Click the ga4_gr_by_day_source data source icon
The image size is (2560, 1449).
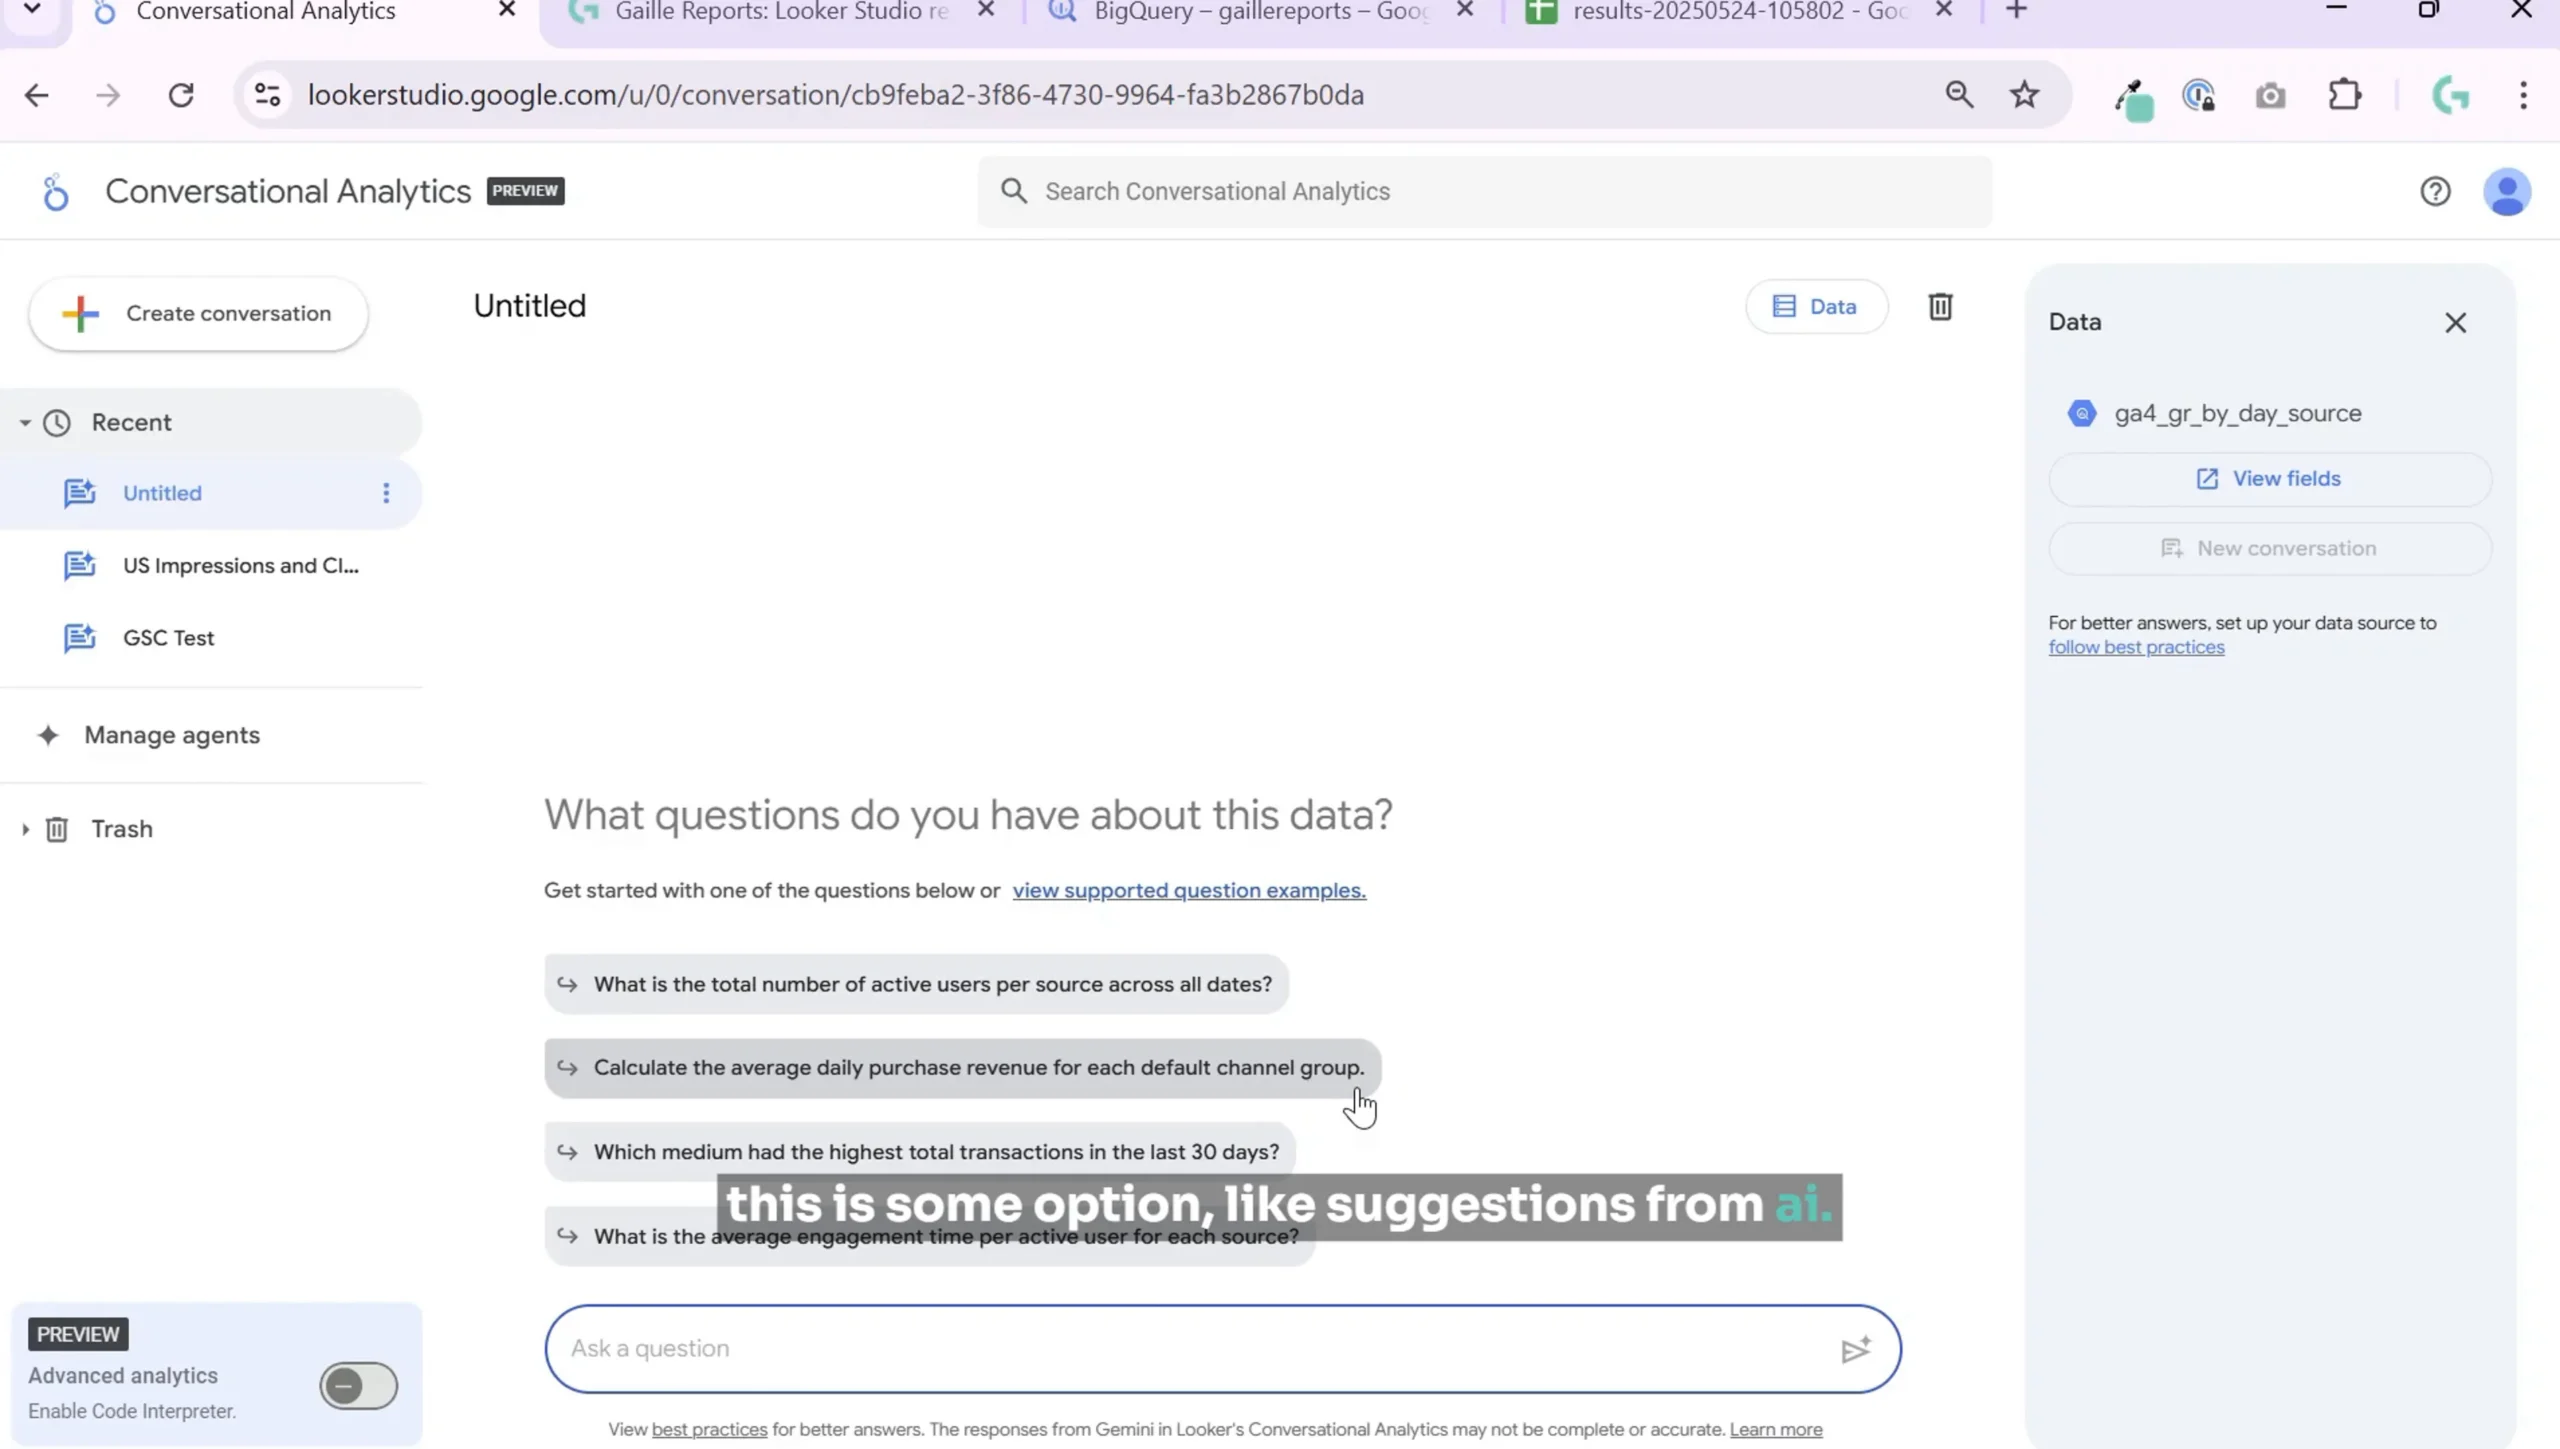click(2082, 413)
